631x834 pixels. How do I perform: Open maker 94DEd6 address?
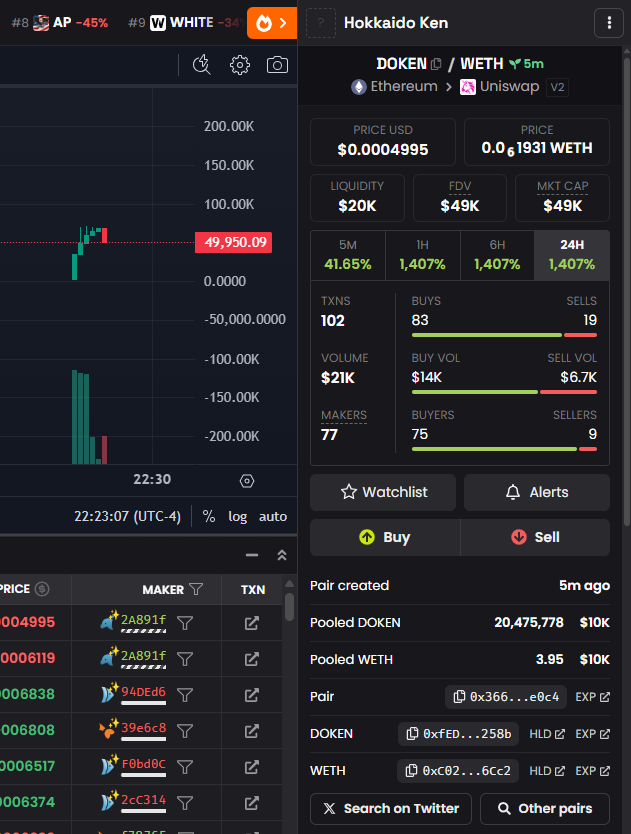(143, 692)
